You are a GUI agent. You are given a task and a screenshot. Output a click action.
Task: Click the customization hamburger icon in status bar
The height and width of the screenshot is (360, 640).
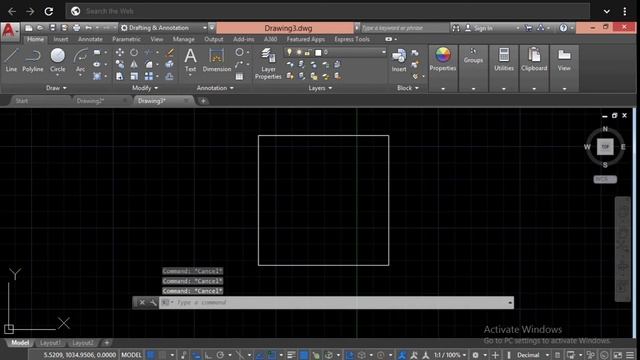click(x=630, y=355)
